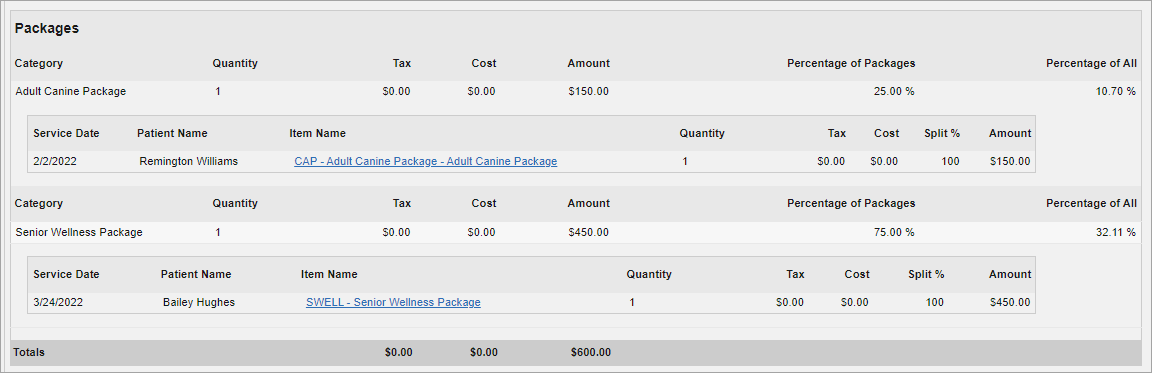Open CAP - Adult Canine Package link
This screenshot has width=1152, height=373.
[425, 162]
